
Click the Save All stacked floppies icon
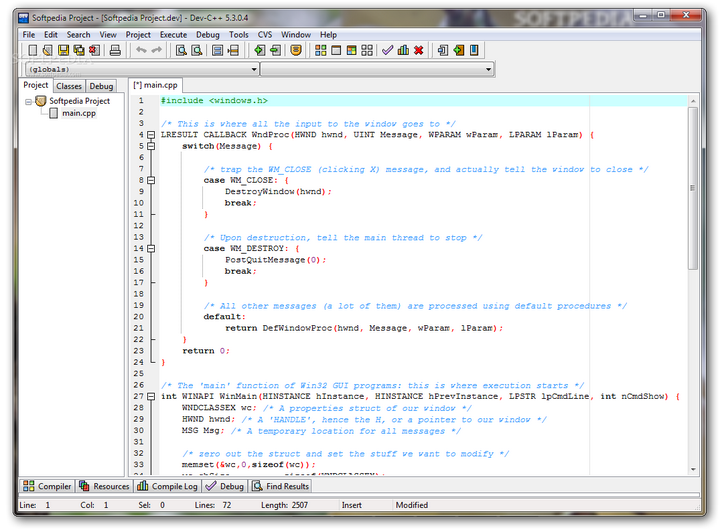79,50
